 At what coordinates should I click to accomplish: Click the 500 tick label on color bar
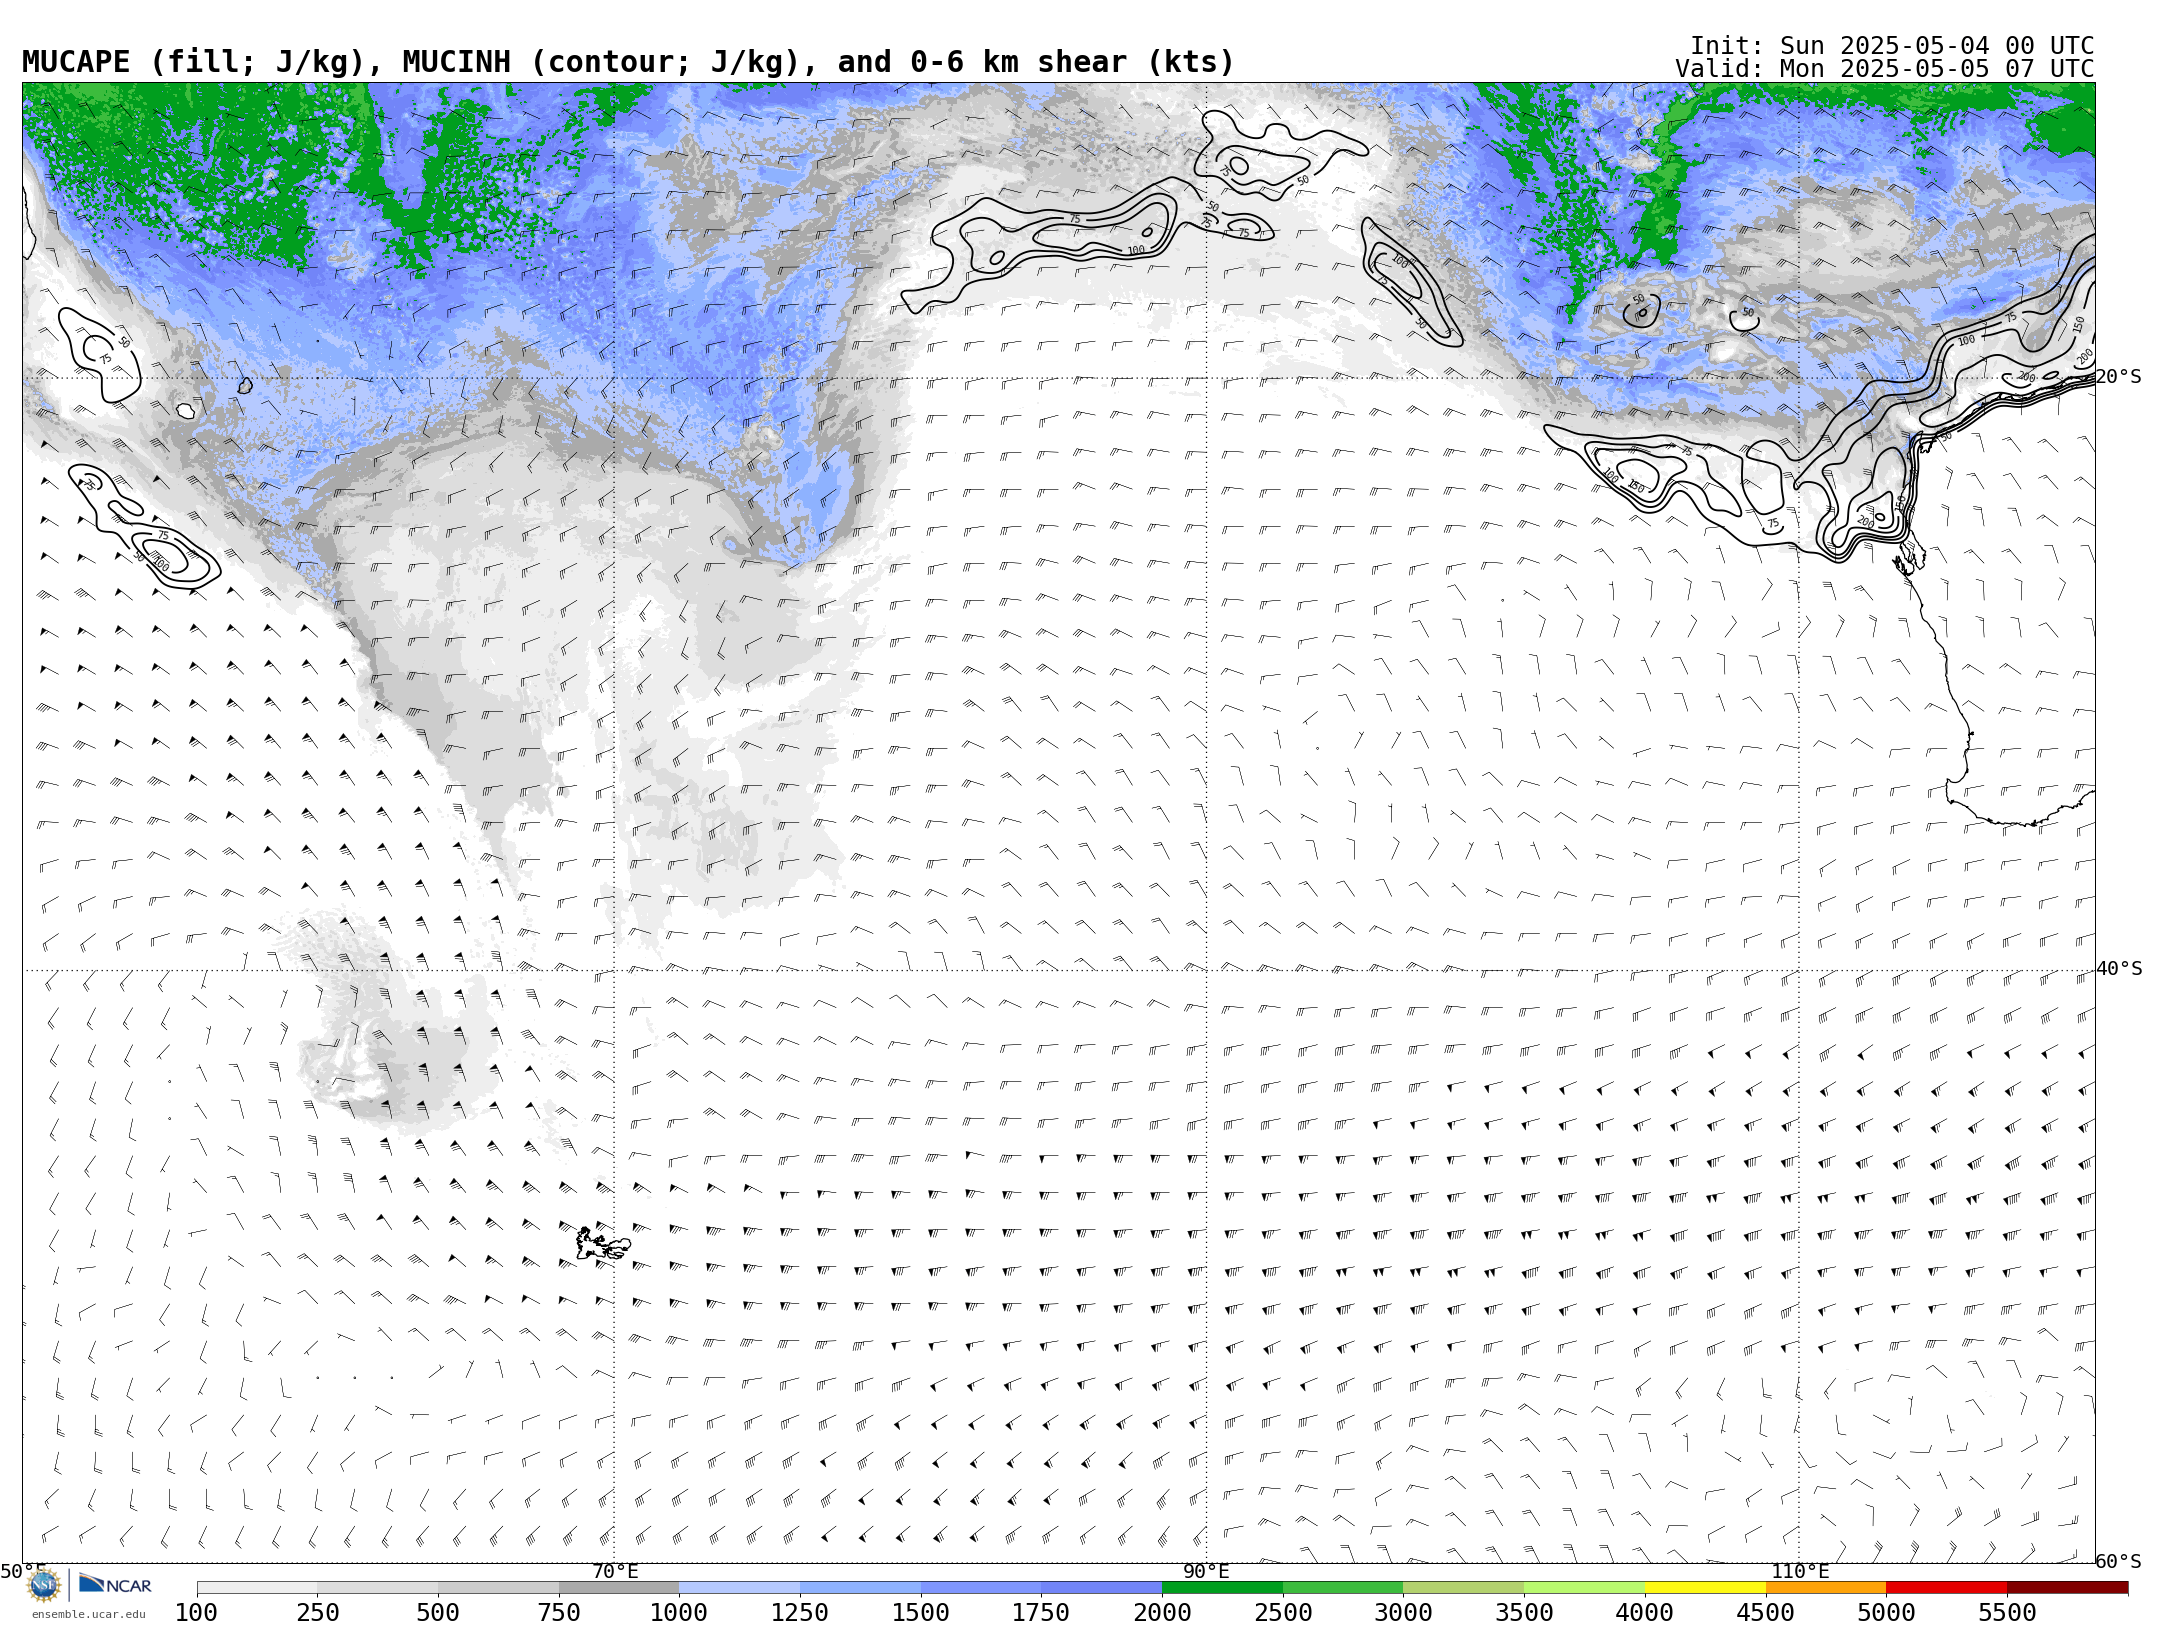(x=438, y=1612)
